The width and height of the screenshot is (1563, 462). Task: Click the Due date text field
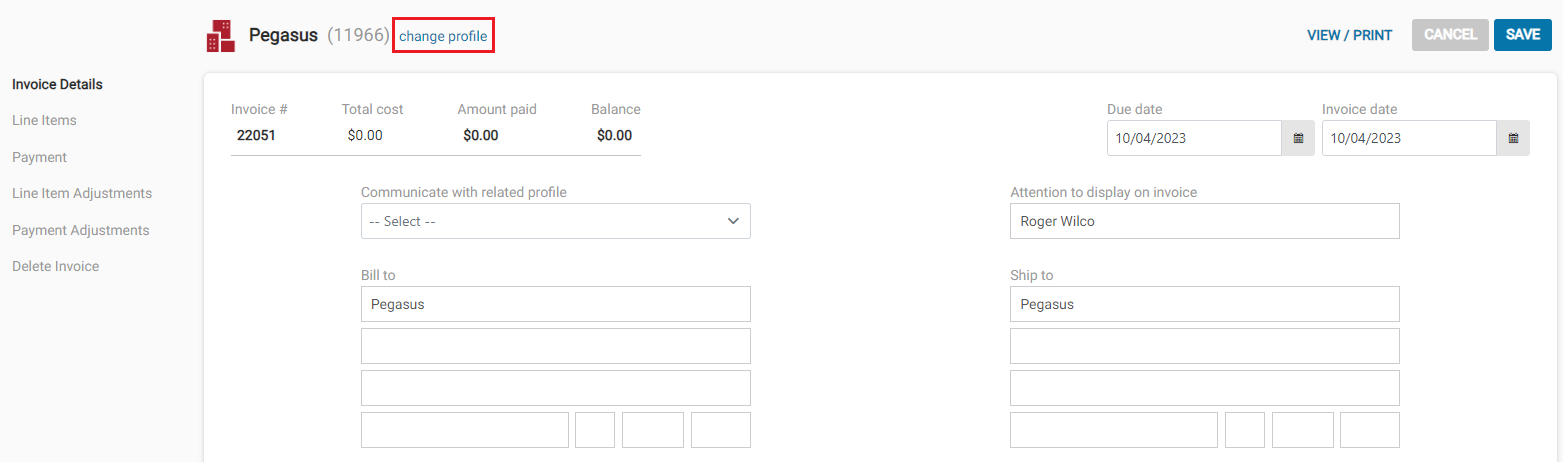coord(1195,138)
